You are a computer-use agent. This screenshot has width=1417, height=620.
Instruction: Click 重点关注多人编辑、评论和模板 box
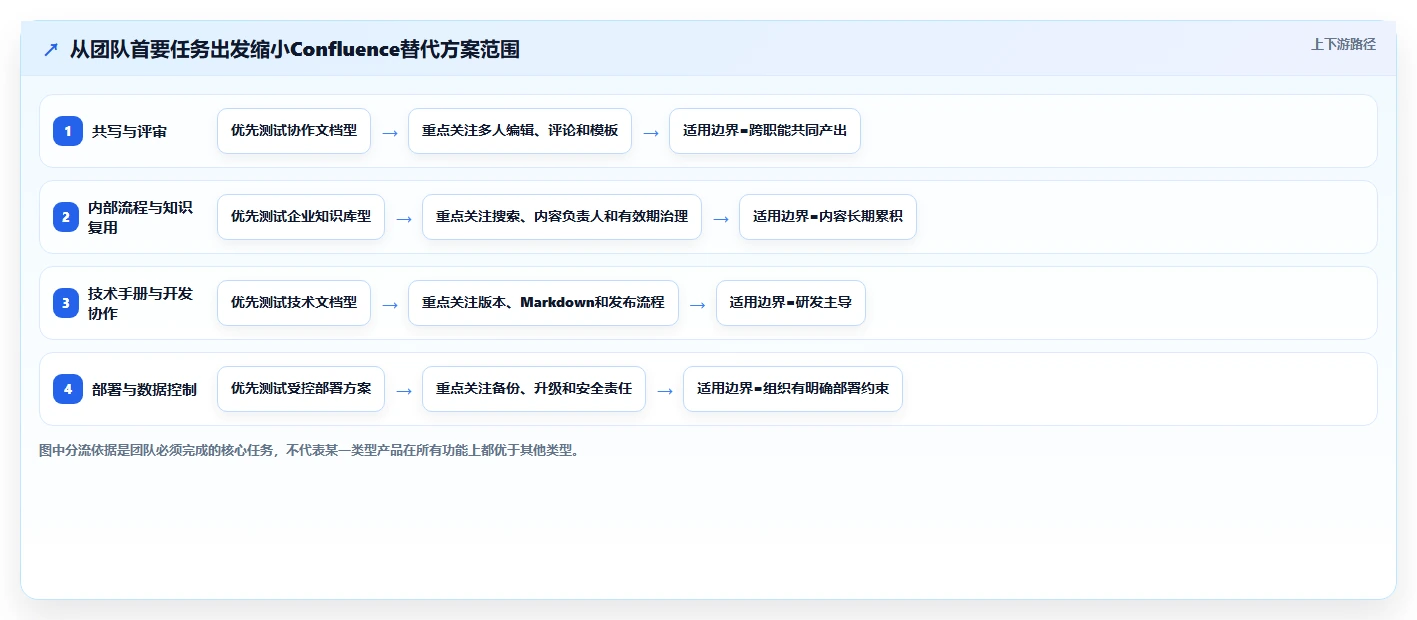tap(520, 131)
